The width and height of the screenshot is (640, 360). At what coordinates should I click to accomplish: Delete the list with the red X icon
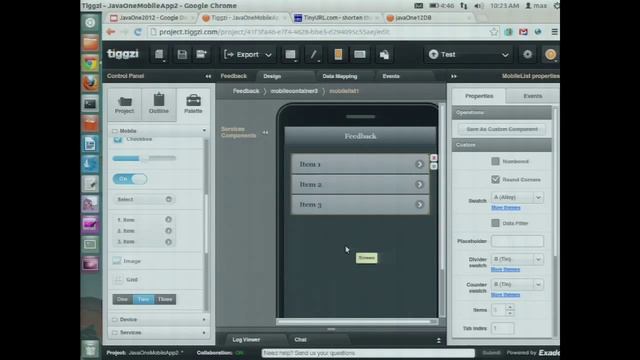[433, 158]
